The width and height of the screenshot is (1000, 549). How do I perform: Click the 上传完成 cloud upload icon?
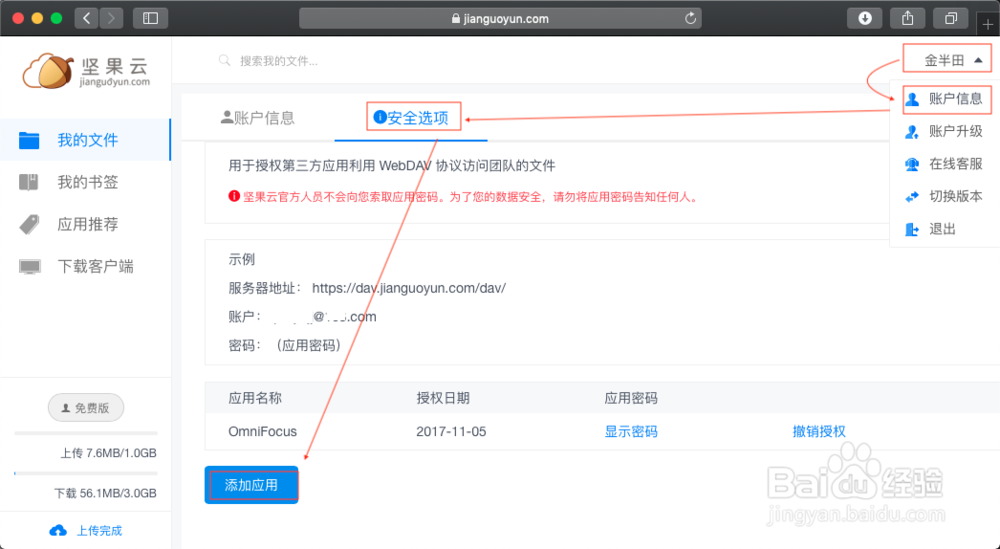coord(58,531)
